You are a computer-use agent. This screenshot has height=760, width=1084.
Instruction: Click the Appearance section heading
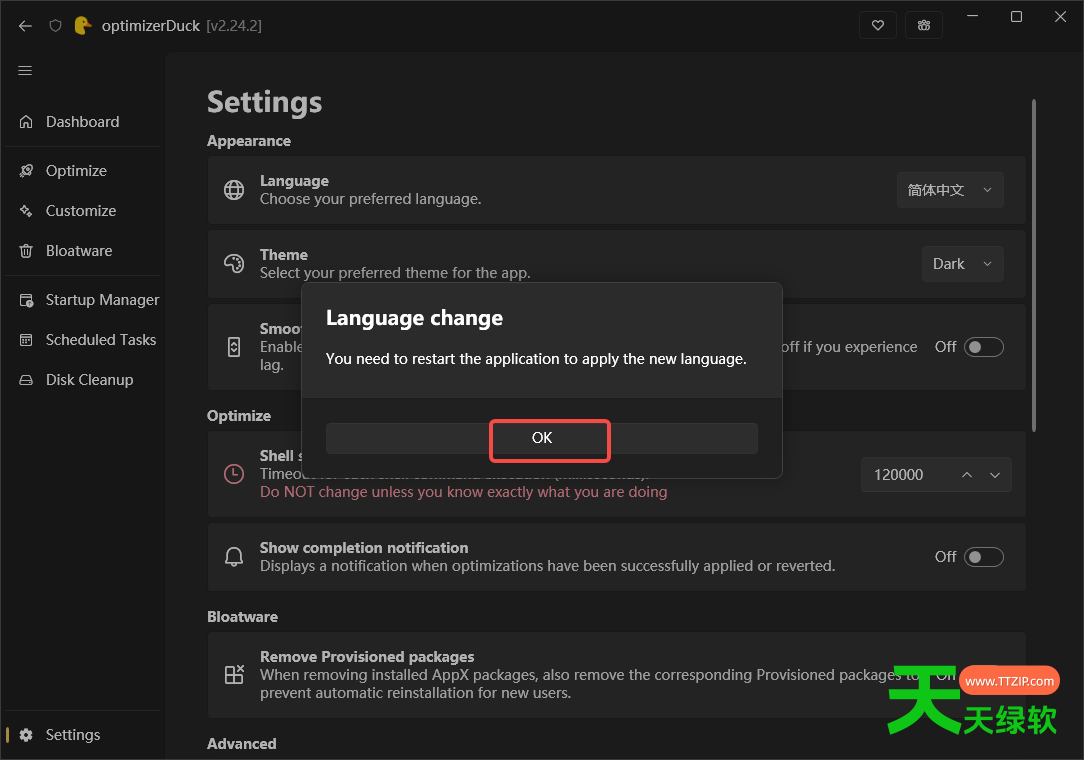coord(249,141)
